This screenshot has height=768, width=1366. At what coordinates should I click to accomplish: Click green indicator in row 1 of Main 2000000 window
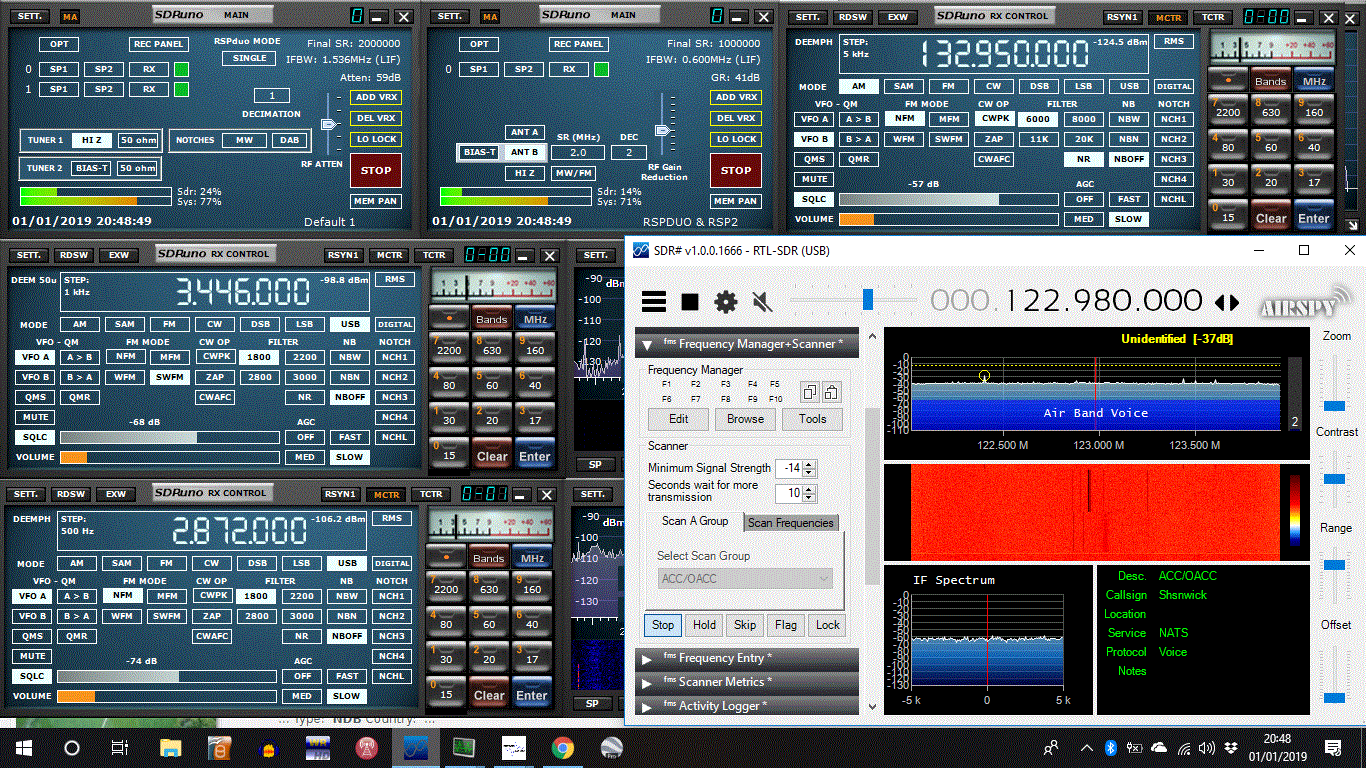[x=181, y=90]
